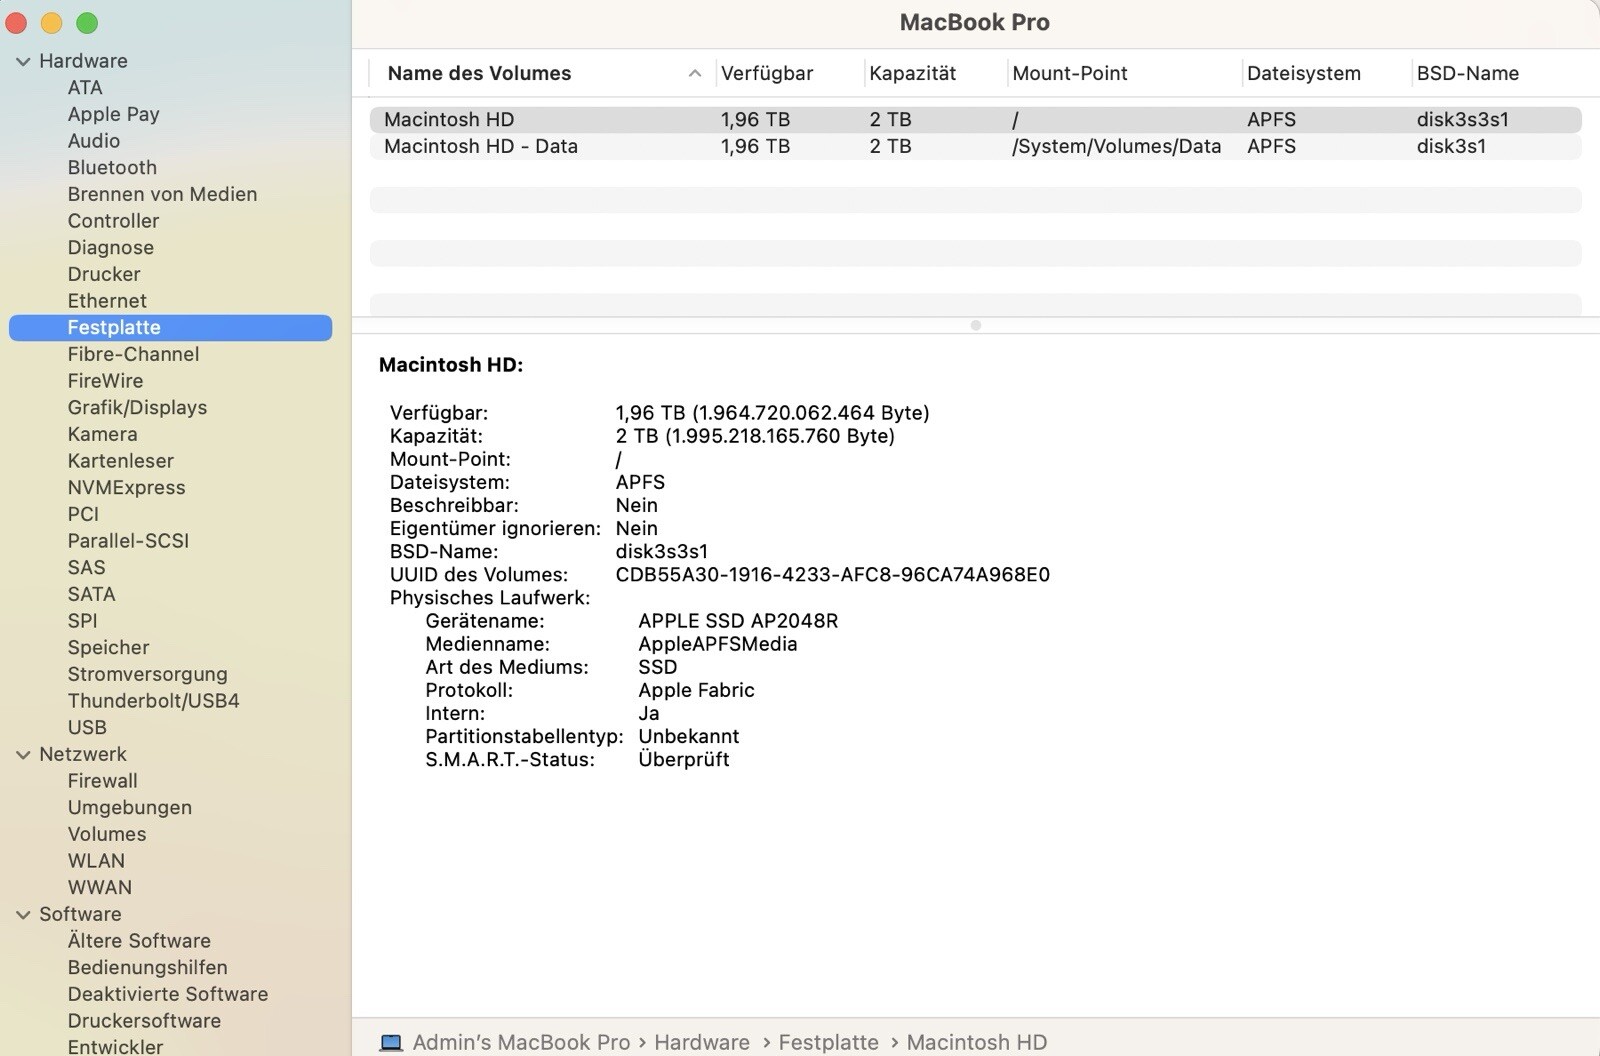
Task: Click the /System/Volumes/Data mount point cell
Action: point(1116,146)
